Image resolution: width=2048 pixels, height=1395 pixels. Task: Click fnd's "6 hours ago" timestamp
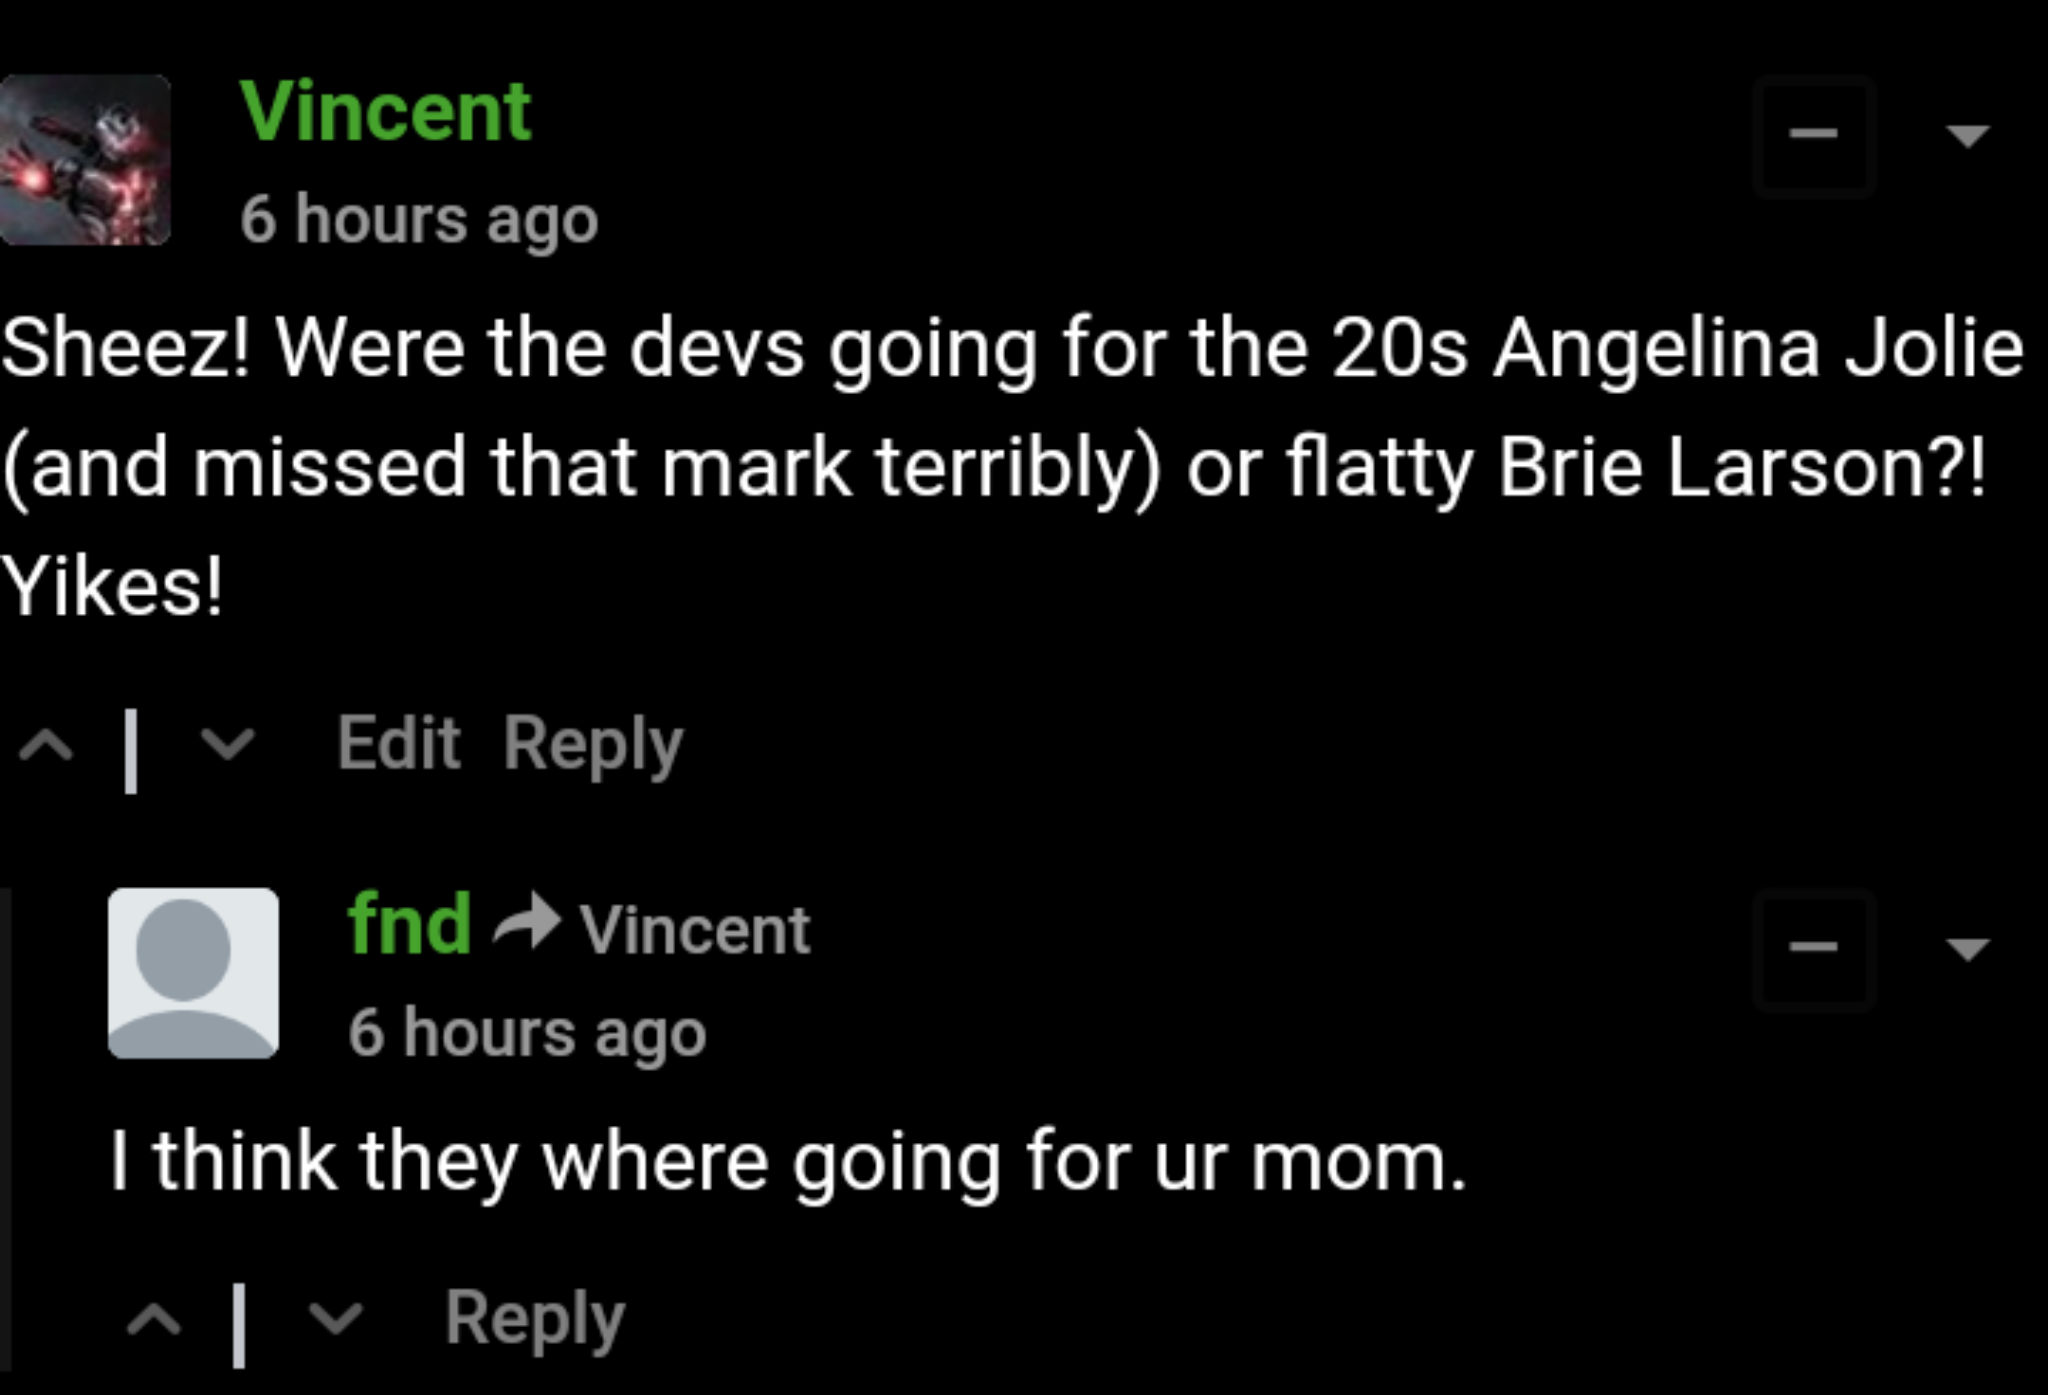(527, 1032)
